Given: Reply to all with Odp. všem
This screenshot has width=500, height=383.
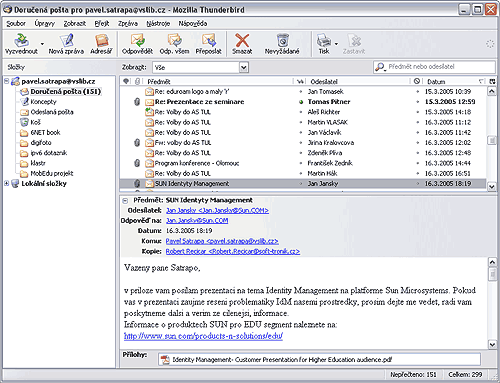Looking at the screenshot, I should click(174, 43).
